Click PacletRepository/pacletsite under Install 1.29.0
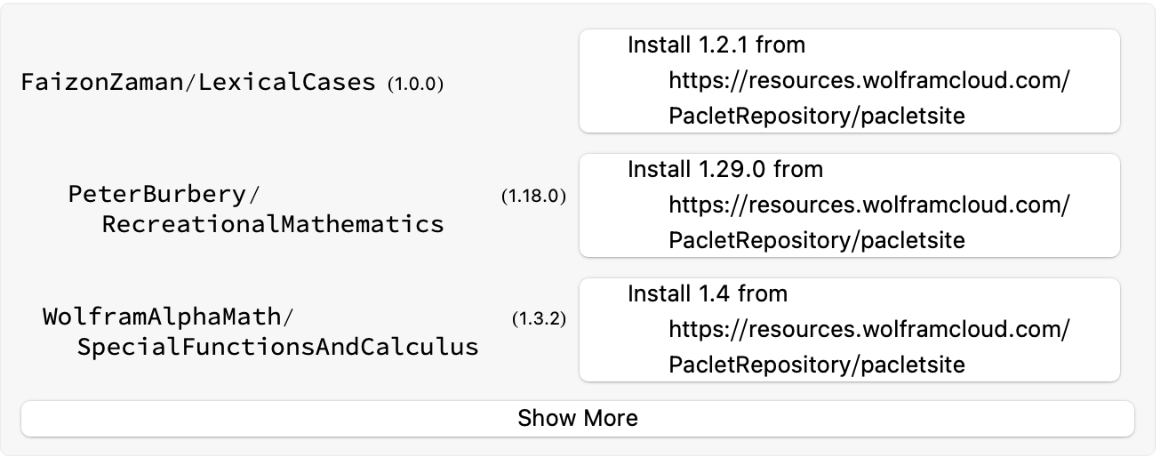Screen dimensions: 1156x460 816,241
